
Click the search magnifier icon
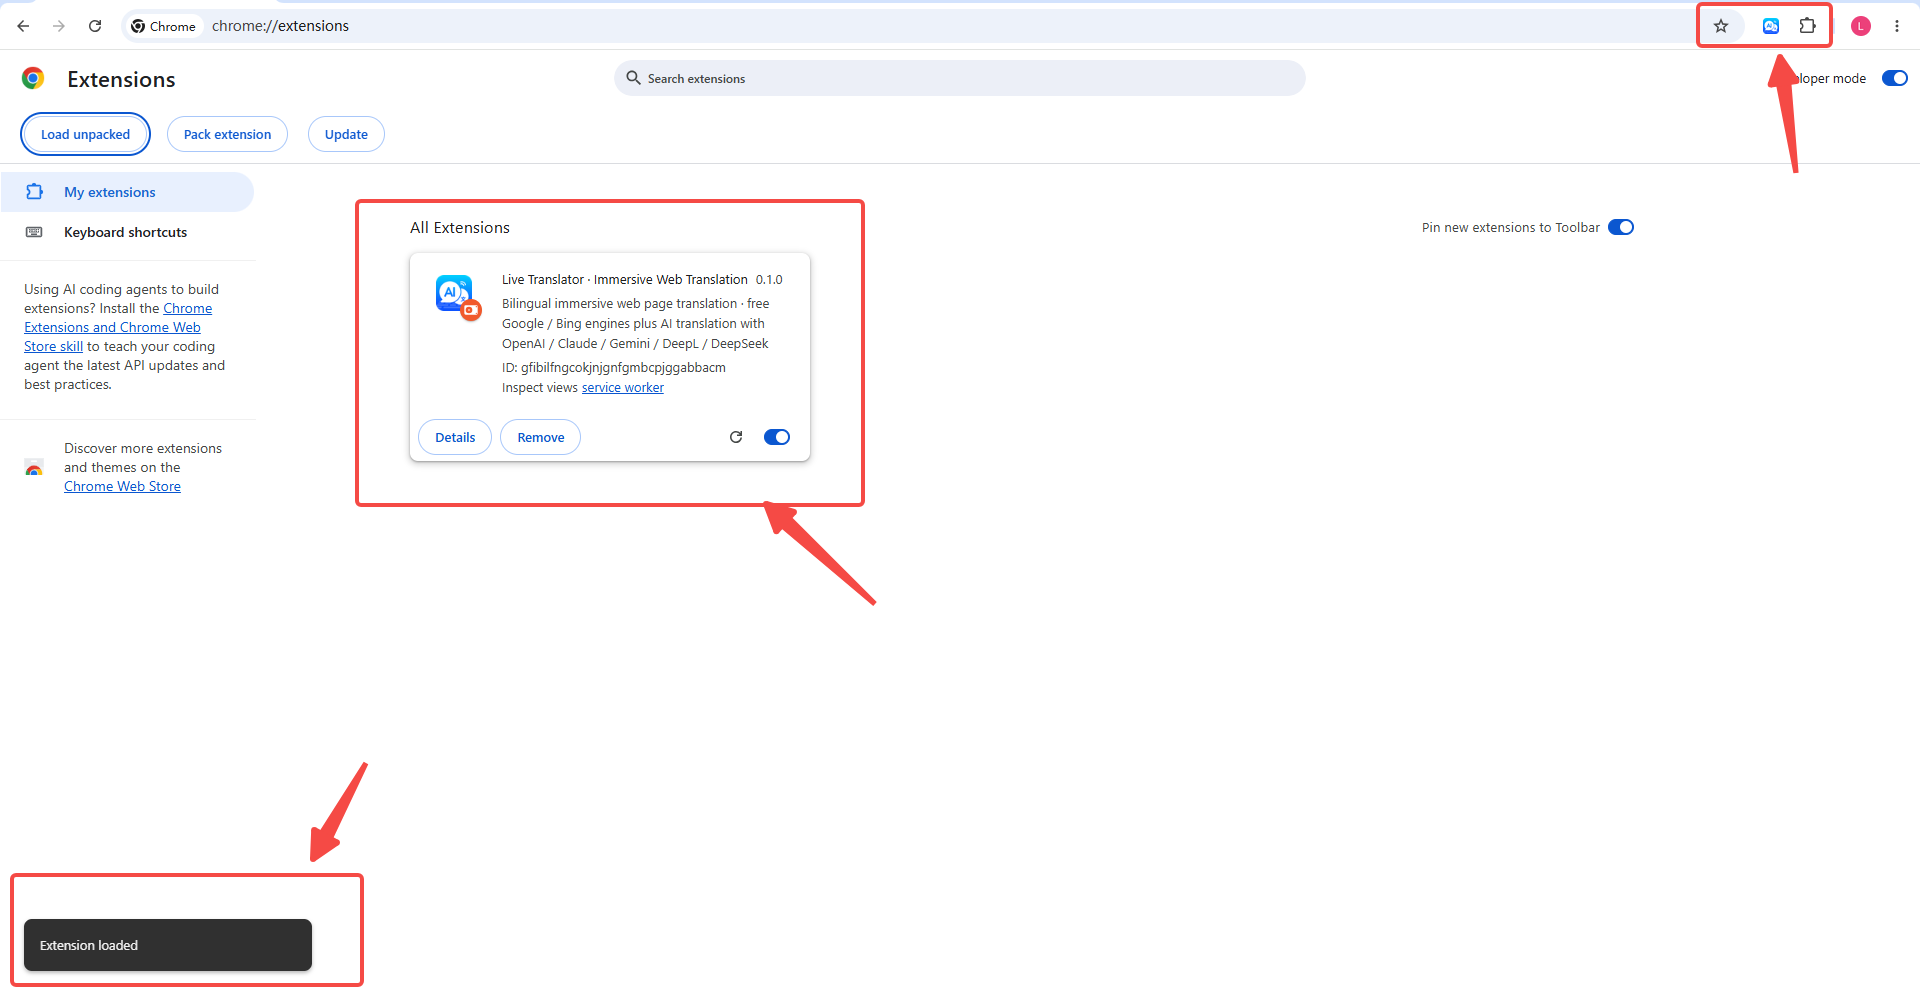click(633, 78)
